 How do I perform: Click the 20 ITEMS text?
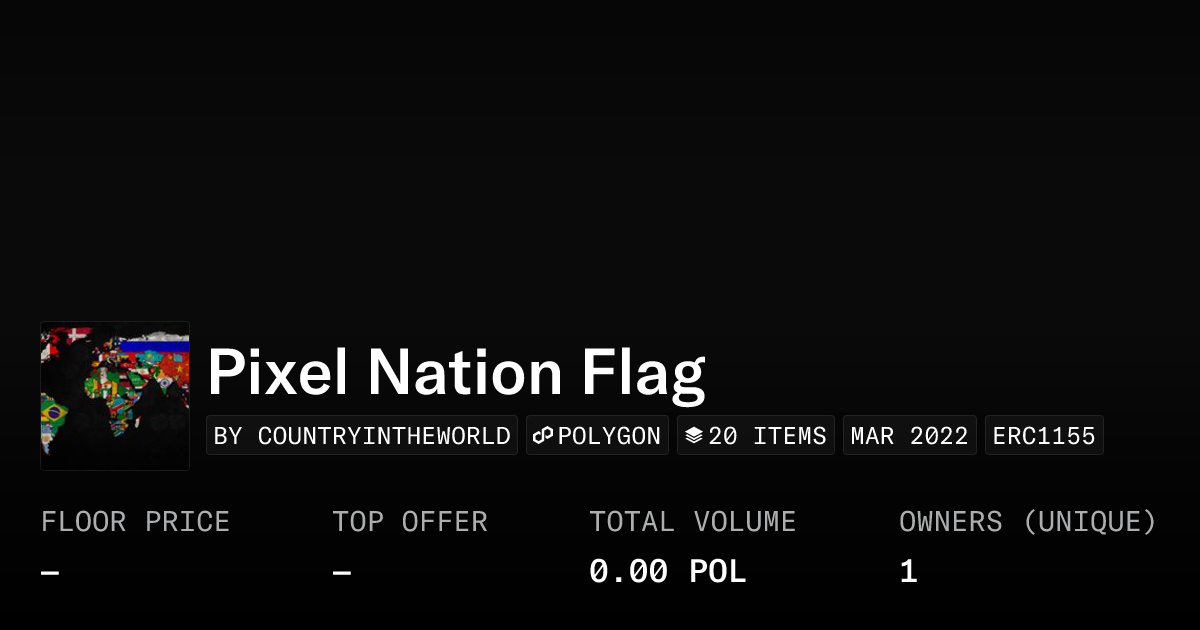(767, 436)
